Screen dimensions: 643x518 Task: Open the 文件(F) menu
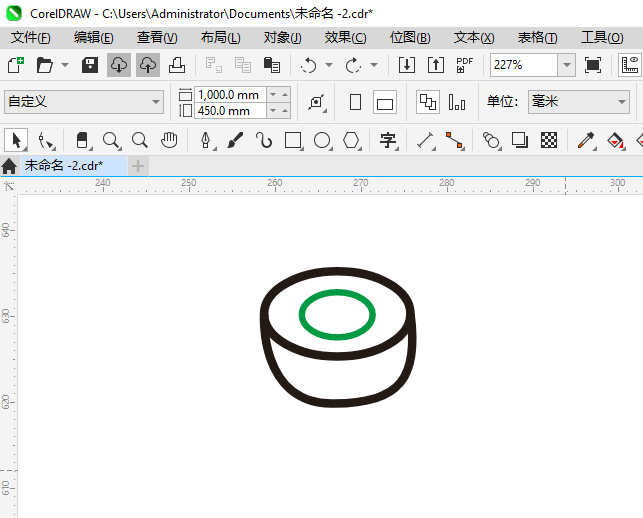[31, 38]
